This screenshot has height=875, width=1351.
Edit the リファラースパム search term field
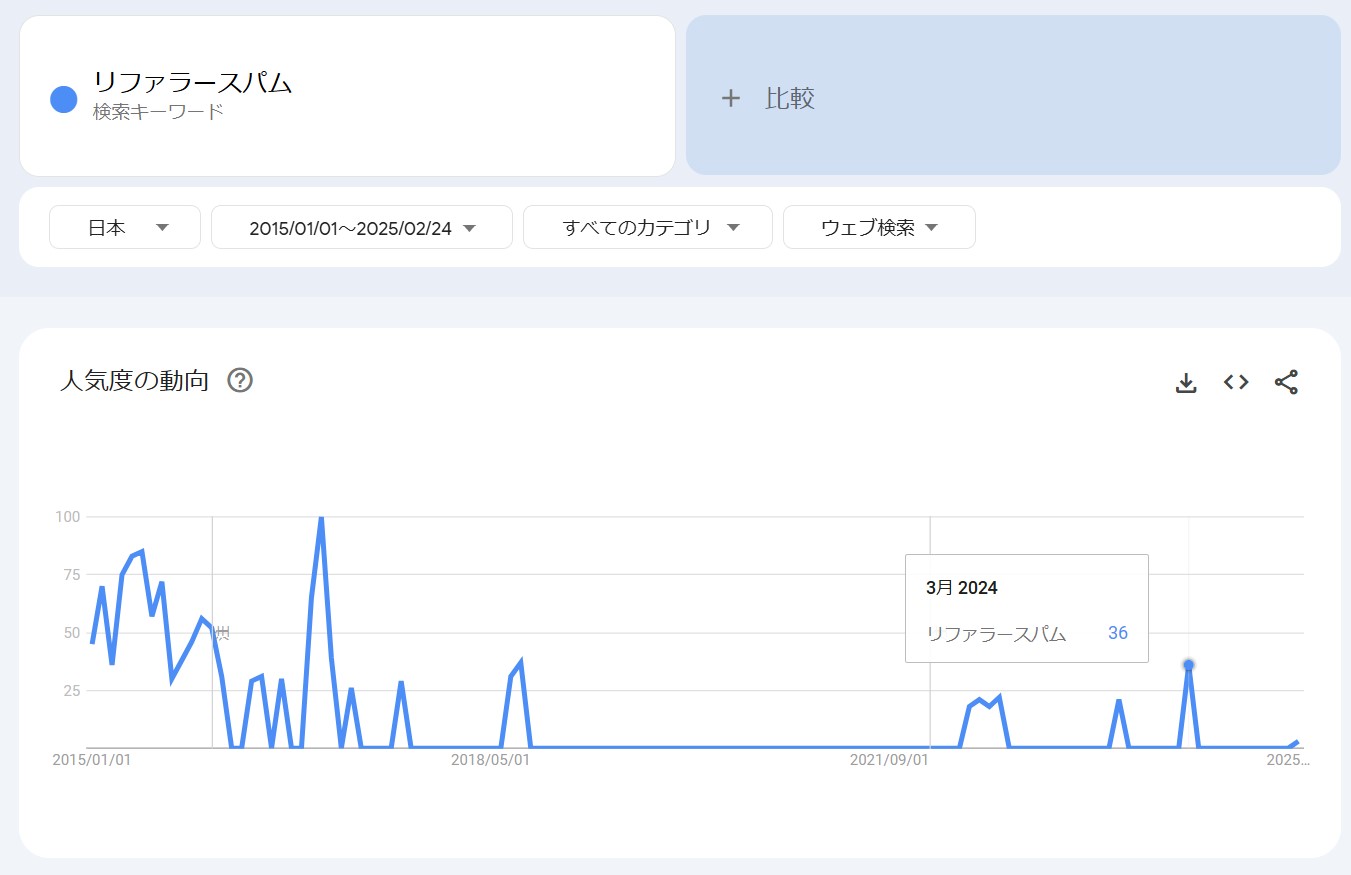tap(193, 82)
